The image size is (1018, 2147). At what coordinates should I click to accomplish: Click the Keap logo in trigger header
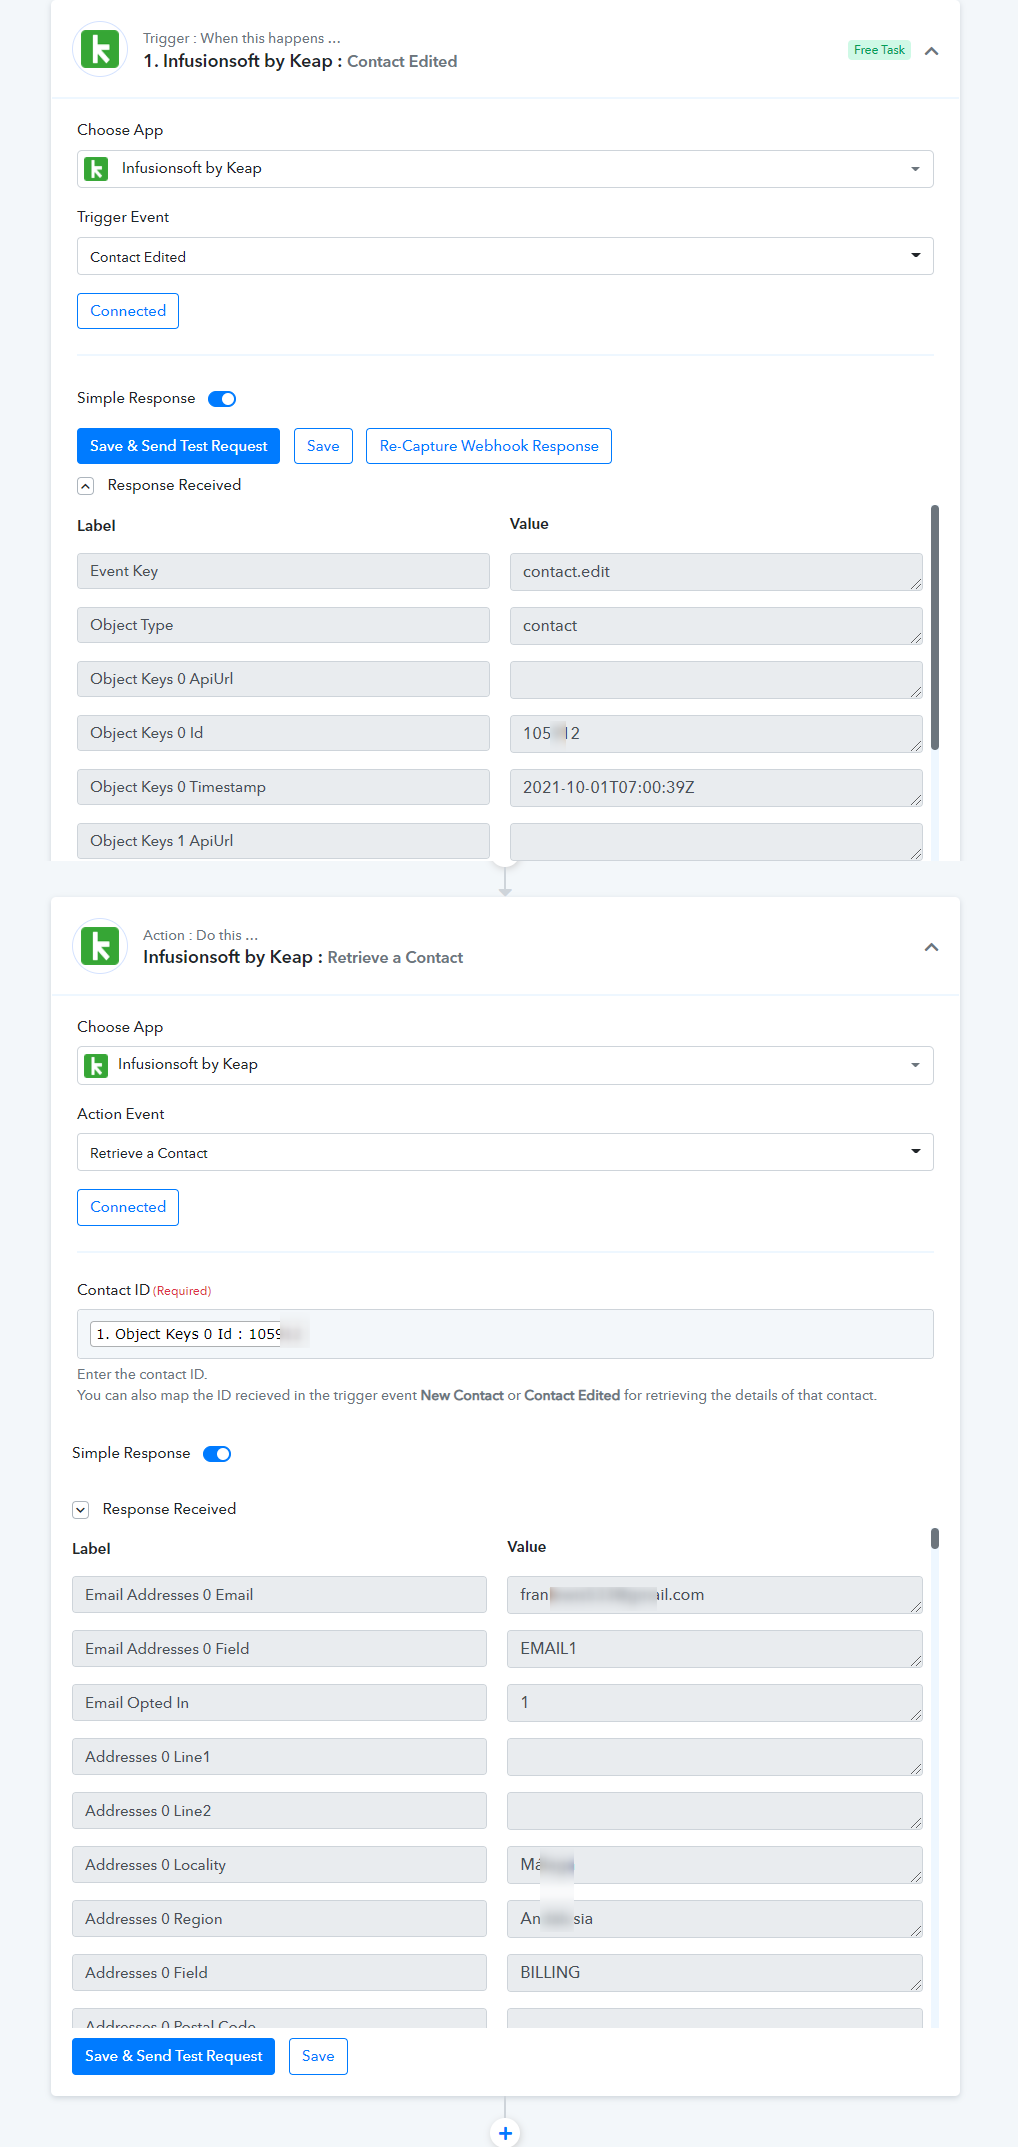(100, 49)
